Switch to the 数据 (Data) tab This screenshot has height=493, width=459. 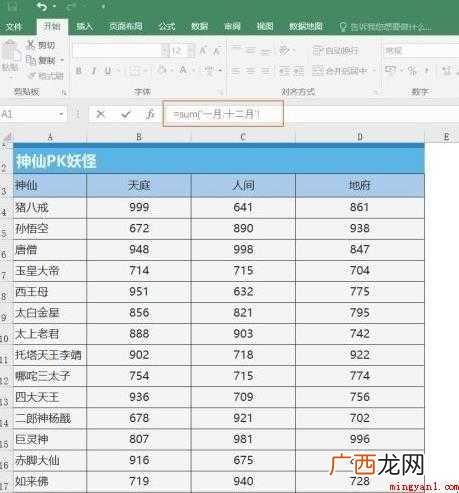click(x=199, y=26)
